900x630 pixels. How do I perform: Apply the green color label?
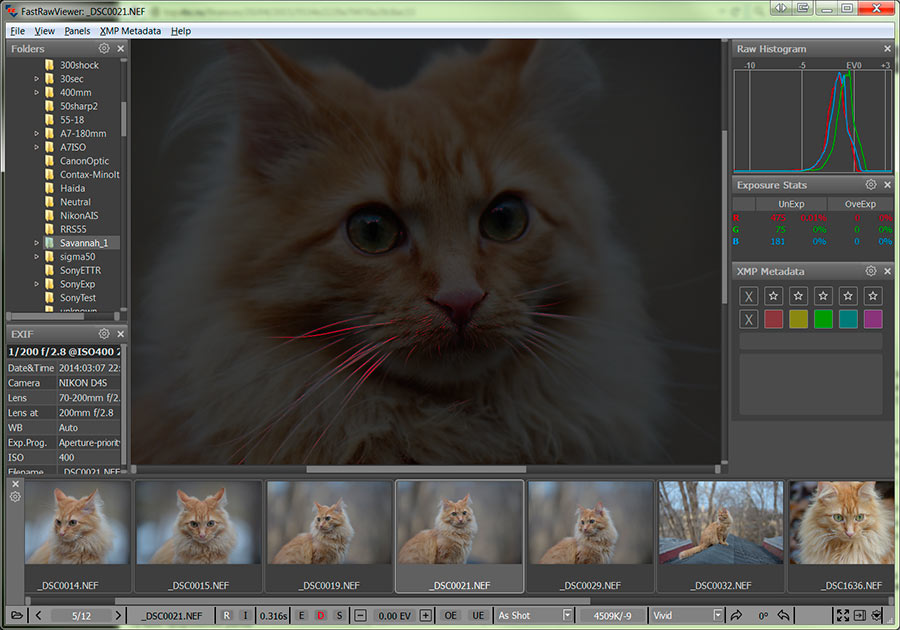[823, 319]
